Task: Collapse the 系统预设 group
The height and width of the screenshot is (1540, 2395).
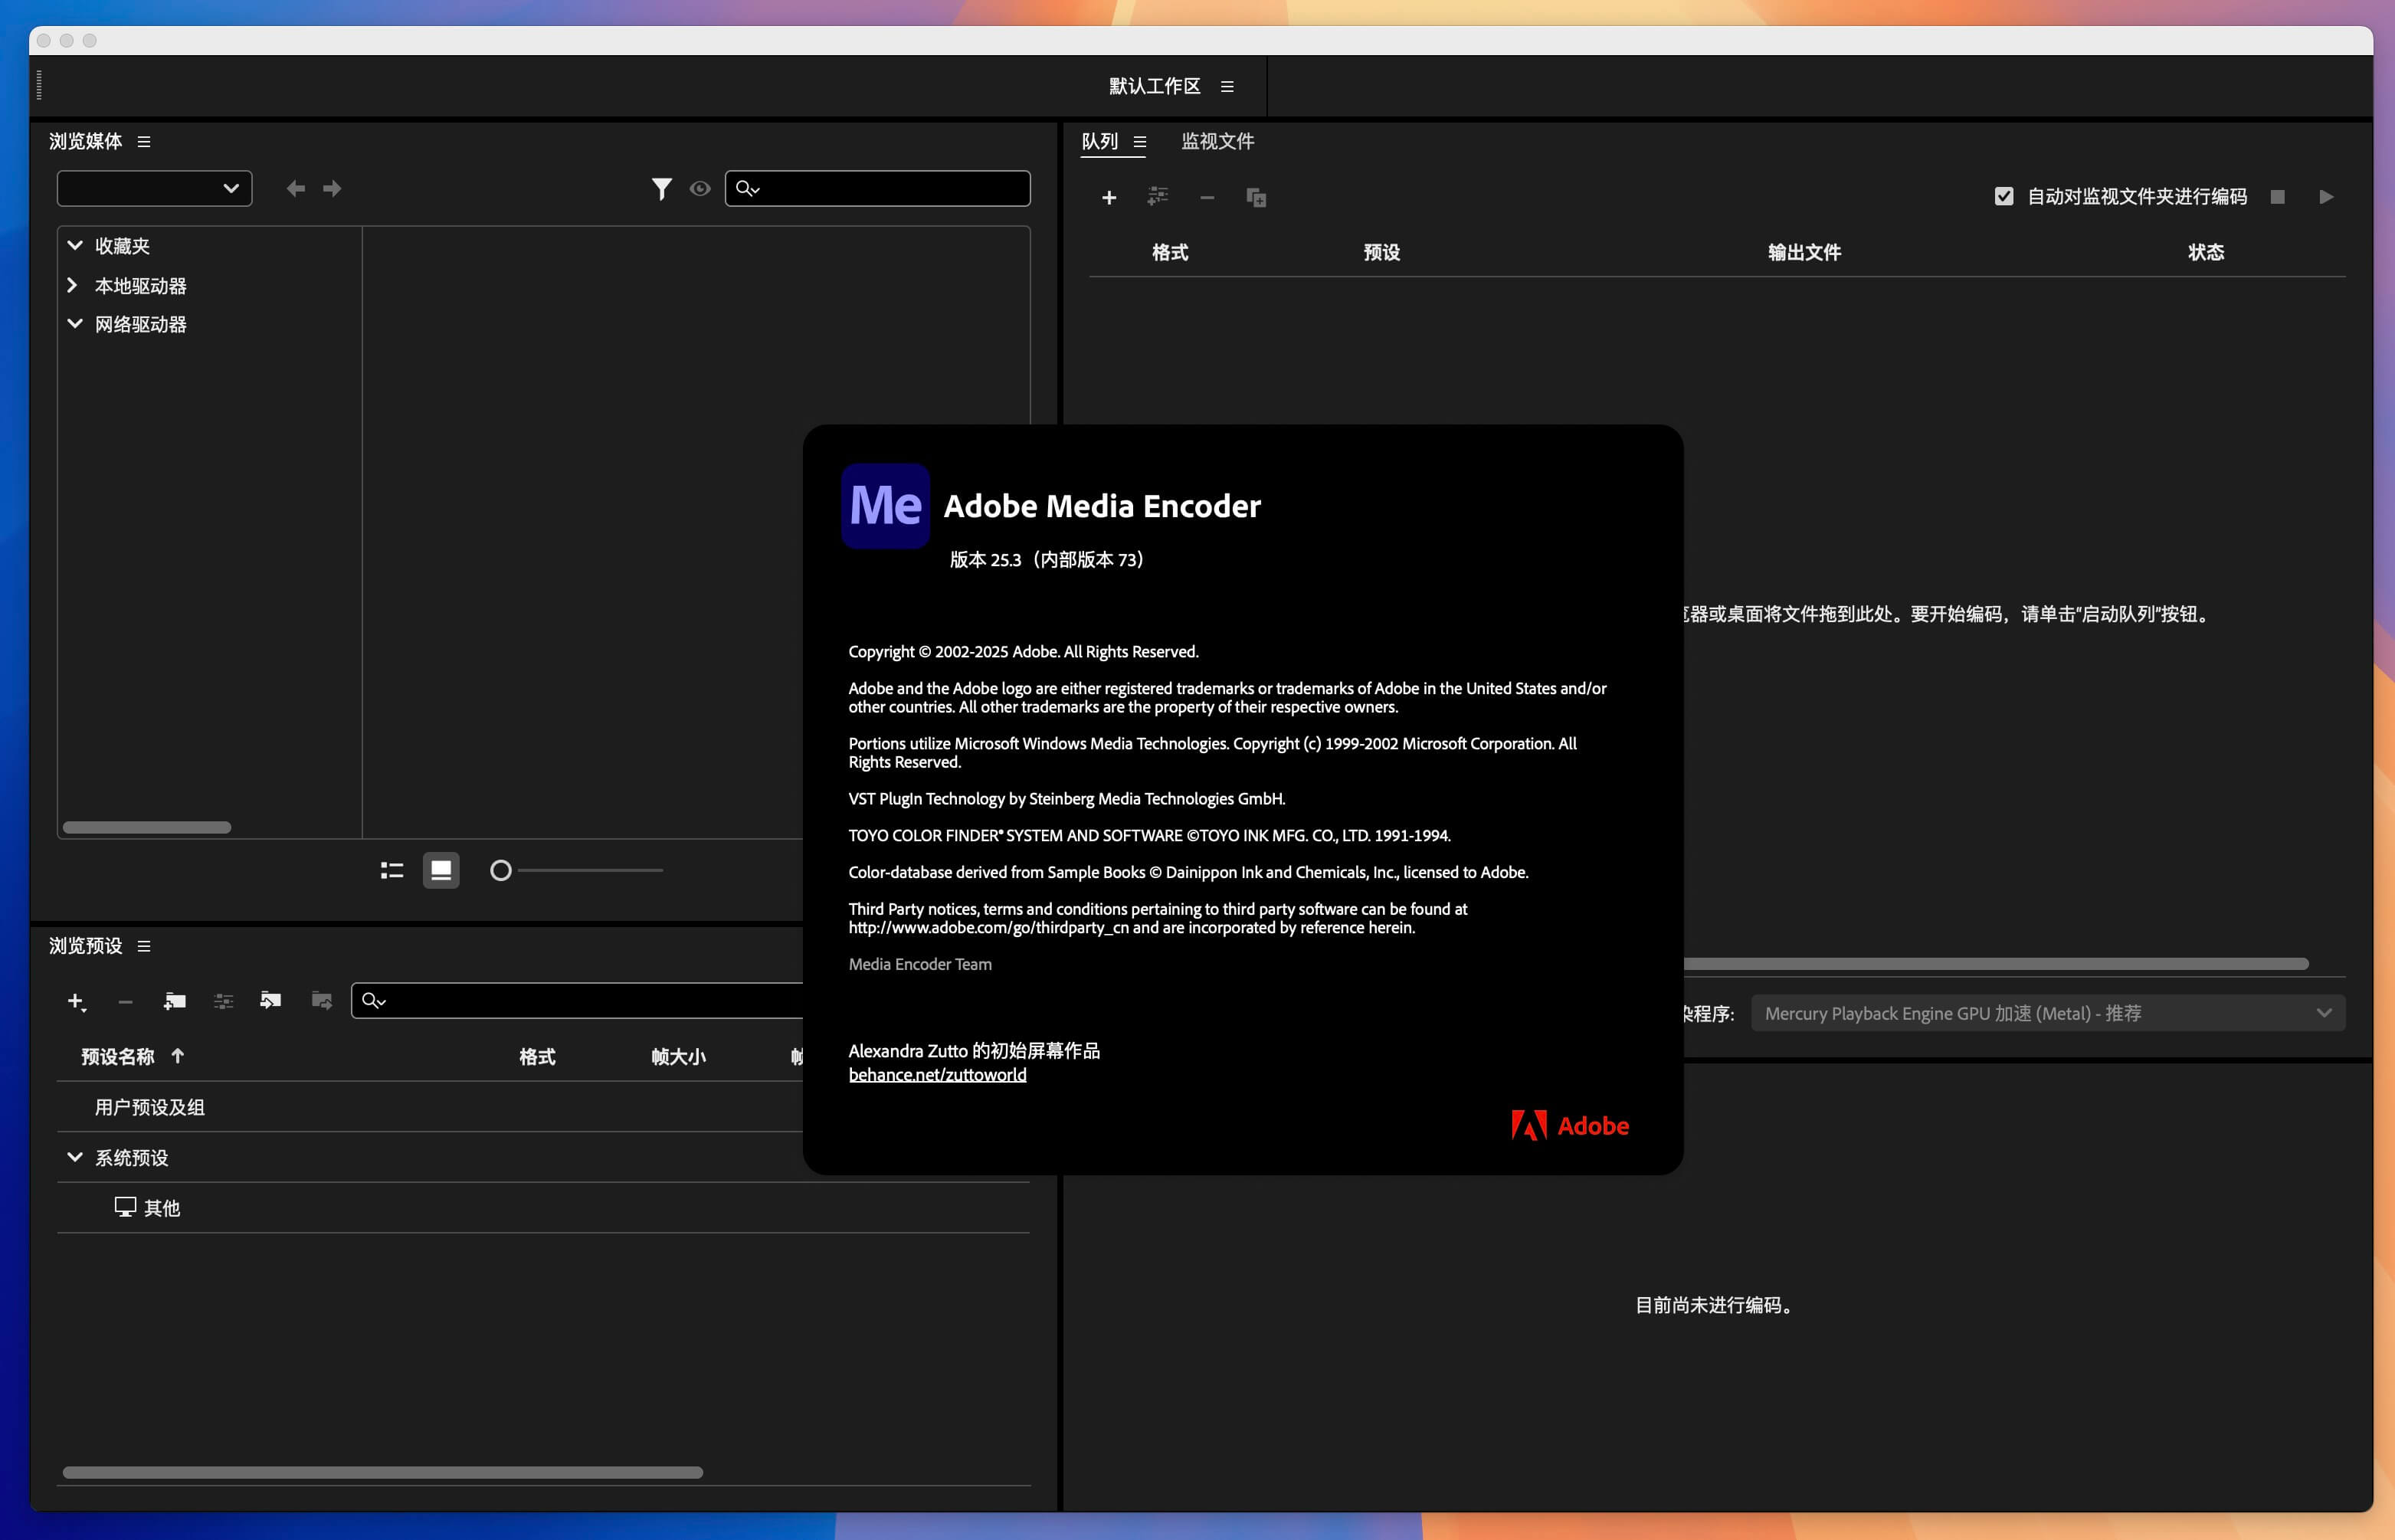Action: tap(74, 1157)
